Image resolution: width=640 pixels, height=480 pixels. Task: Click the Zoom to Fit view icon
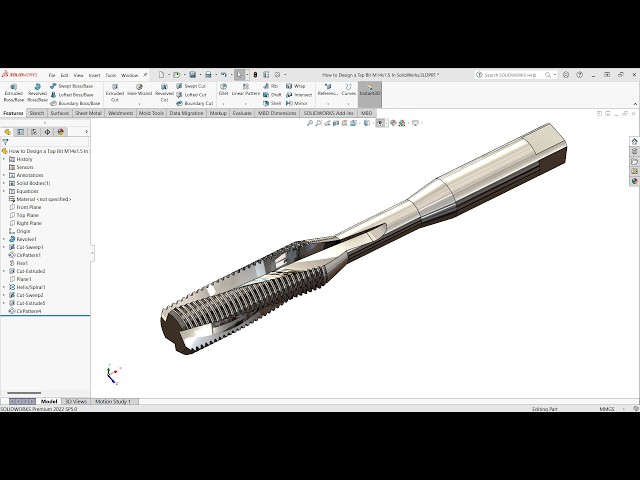click(310, 123)
